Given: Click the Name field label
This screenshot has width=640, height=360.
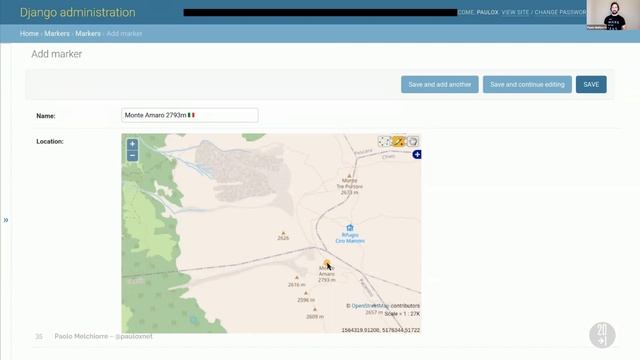Looking at the screenshot, I should (x=46, y=116).
